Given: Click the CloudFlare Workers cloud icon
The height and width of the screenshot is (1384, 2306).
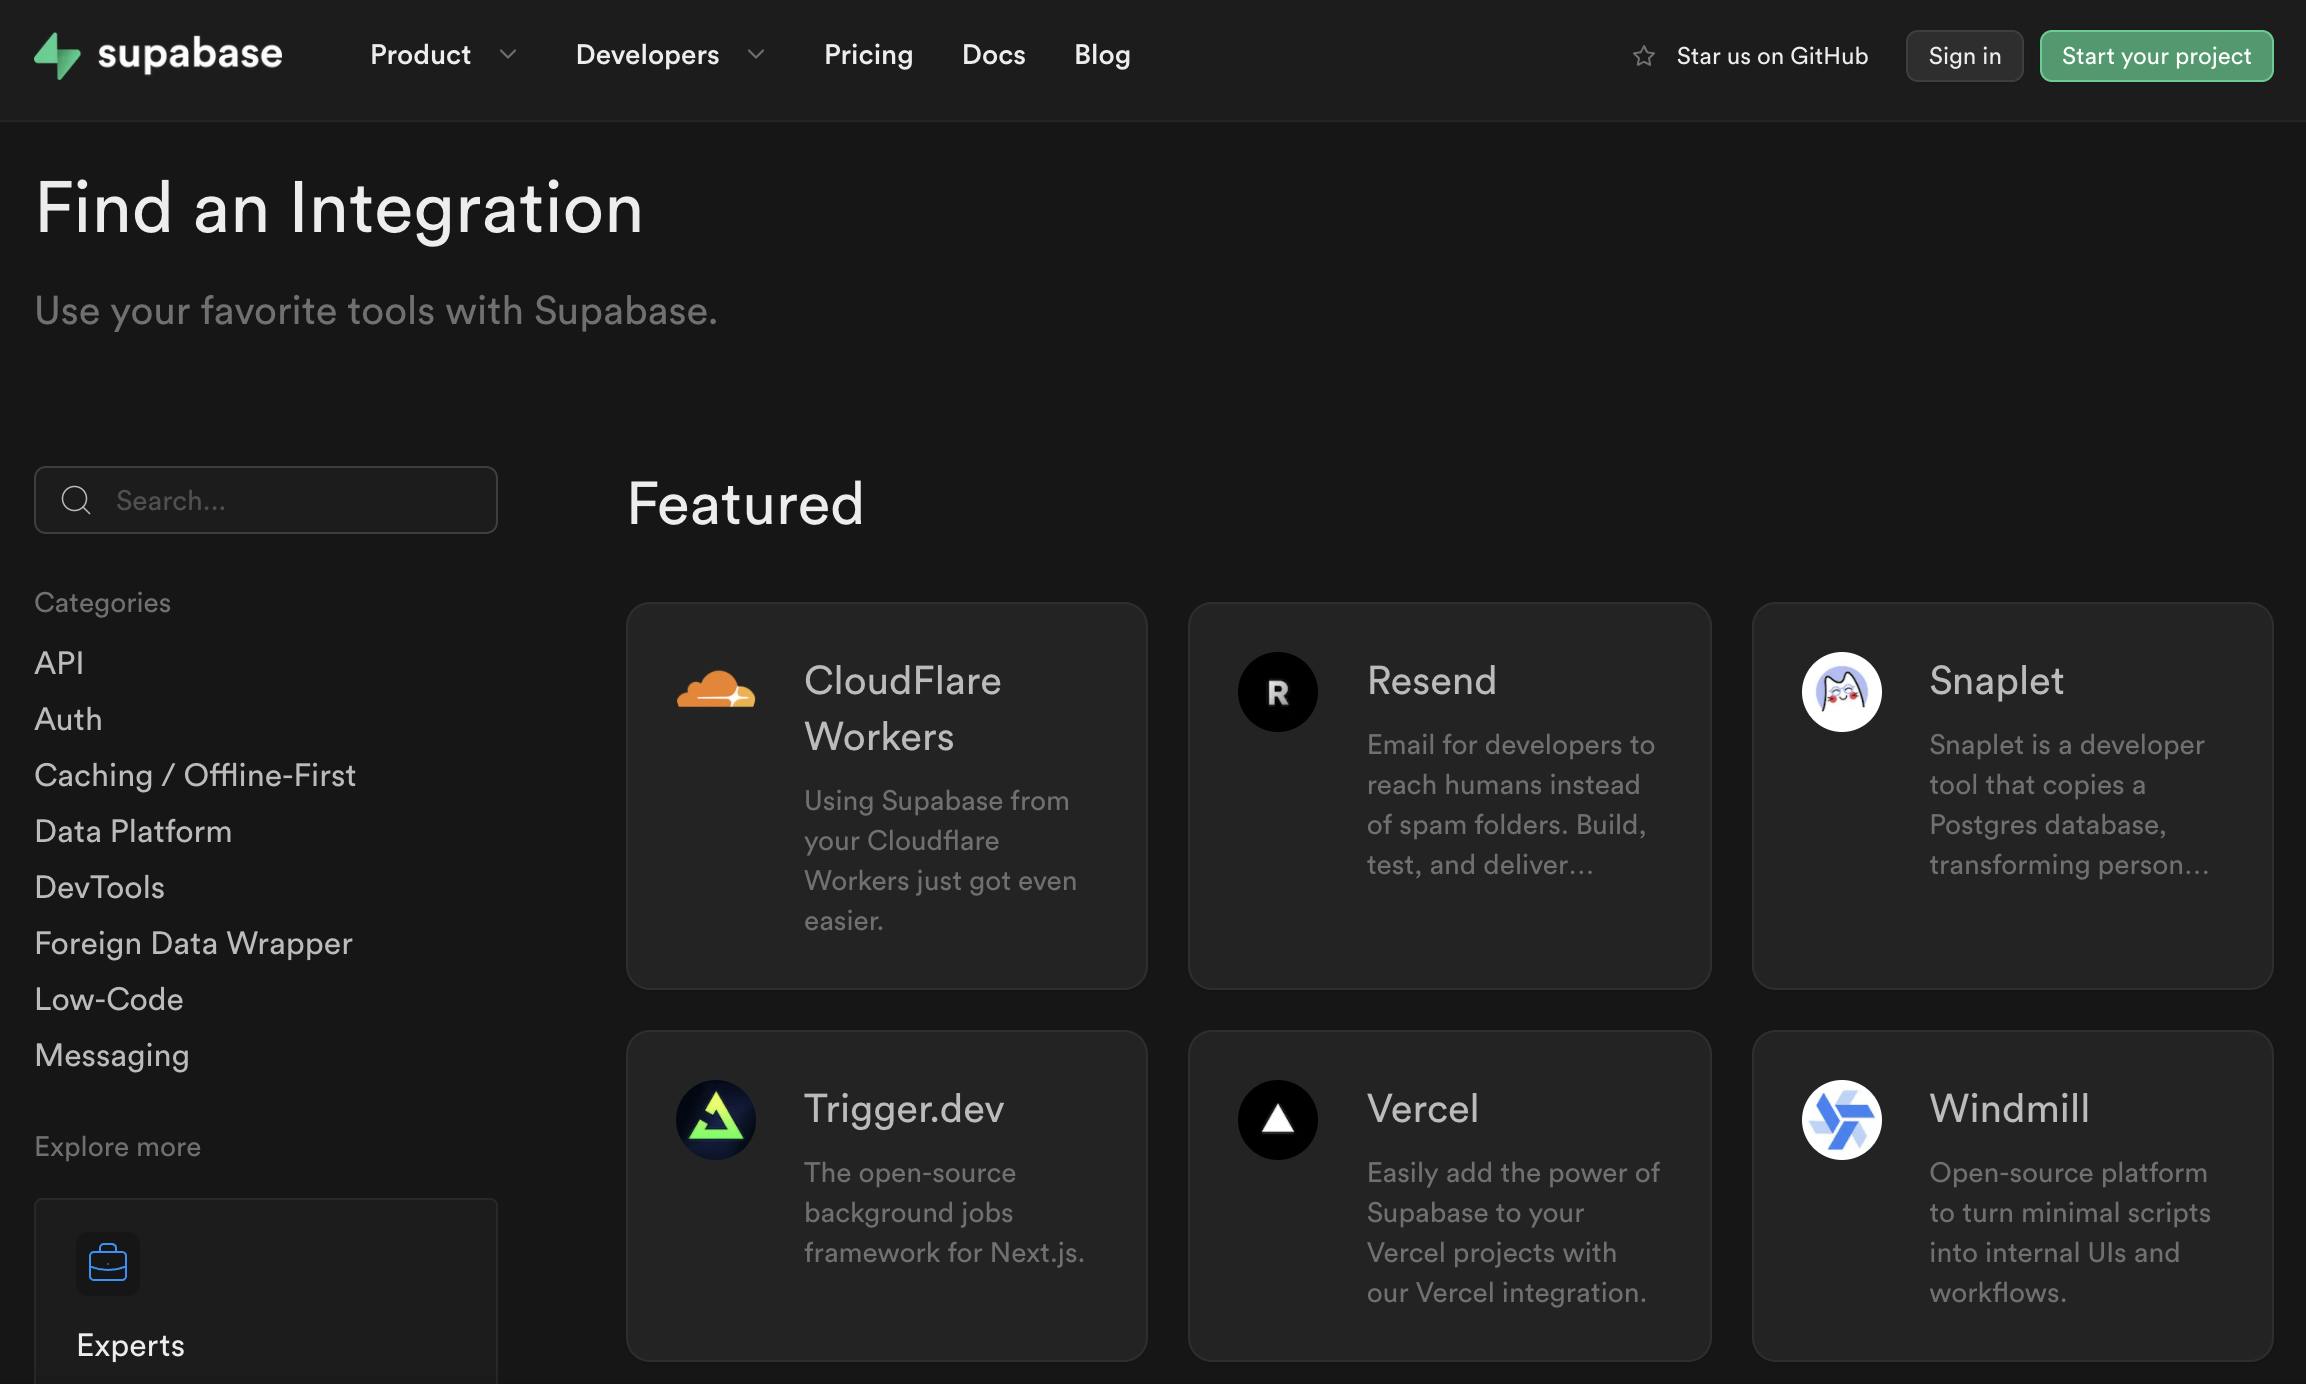Looking at the screenshot, I should pyautogui.click(x=716, y=691).
